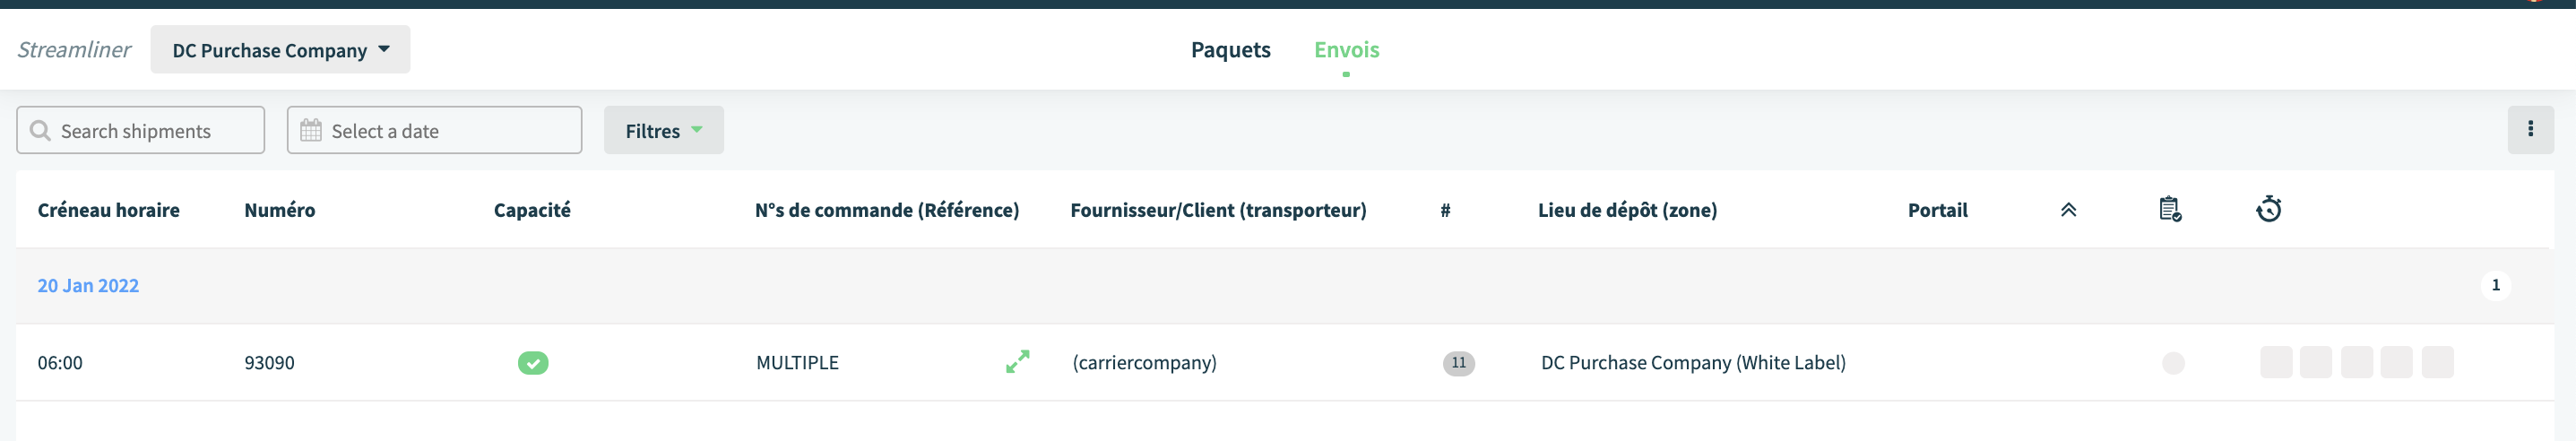2576x441 pixels.
Task: Open the DC Purchase Company dropdown
Action: click(280, 50)
